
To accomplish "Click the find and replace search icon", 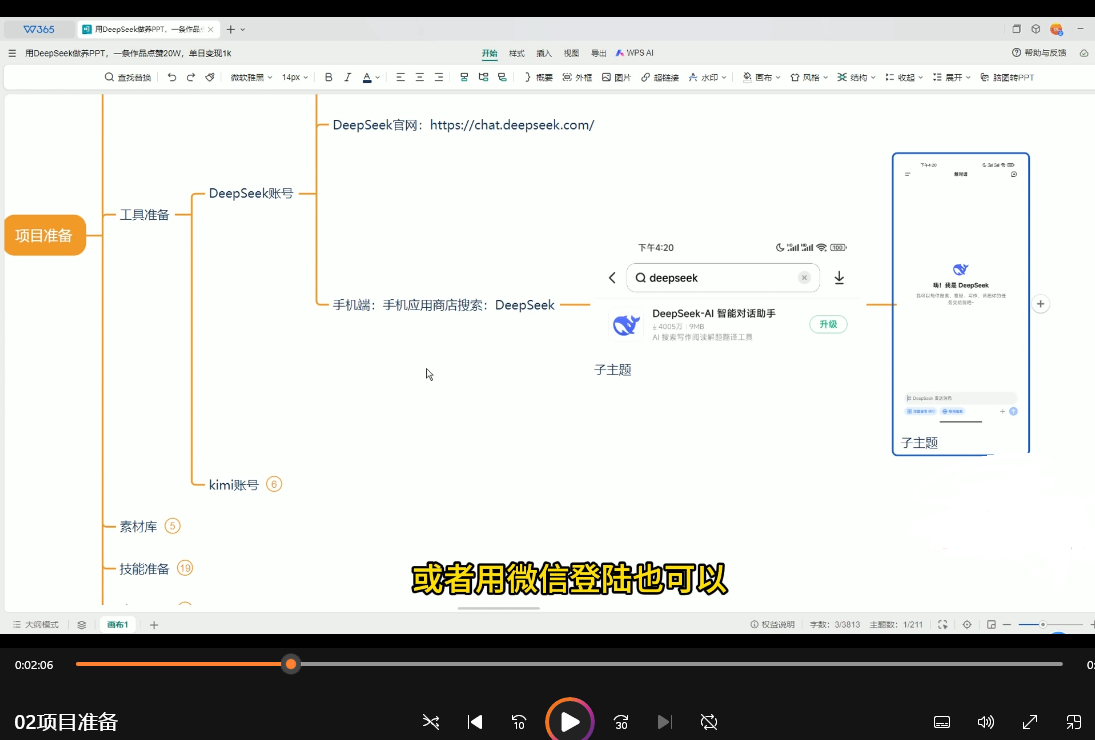I will [109, 77].
